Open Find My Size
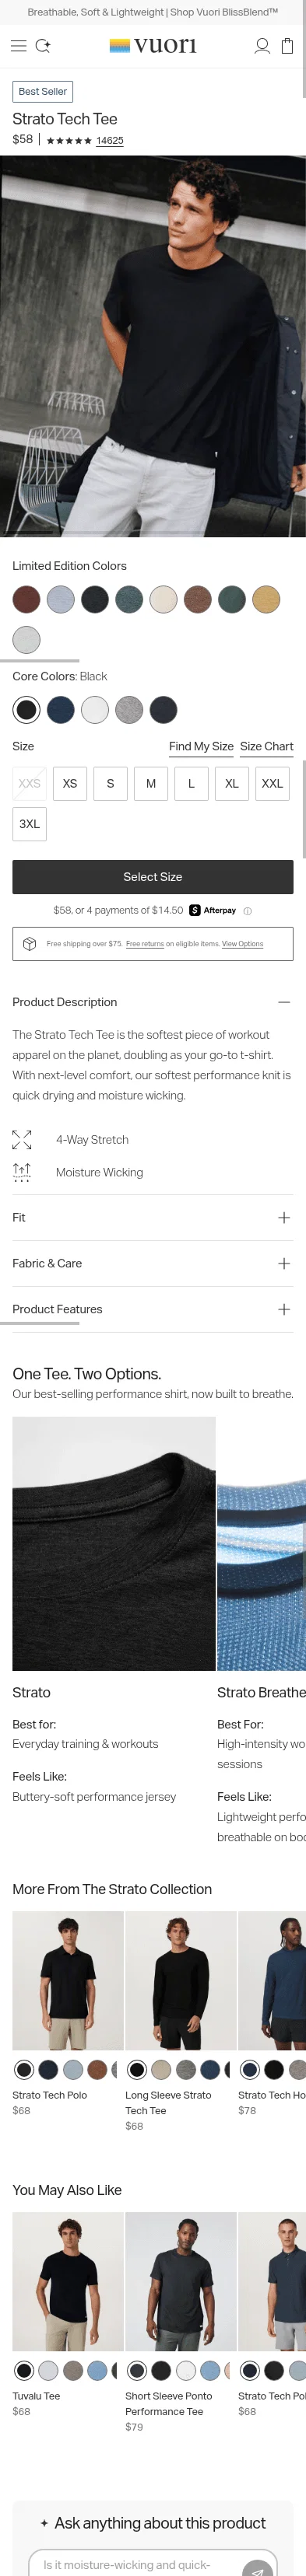Image resolution: width=306 pixels, height=2576 pixels. coord(201,747)
